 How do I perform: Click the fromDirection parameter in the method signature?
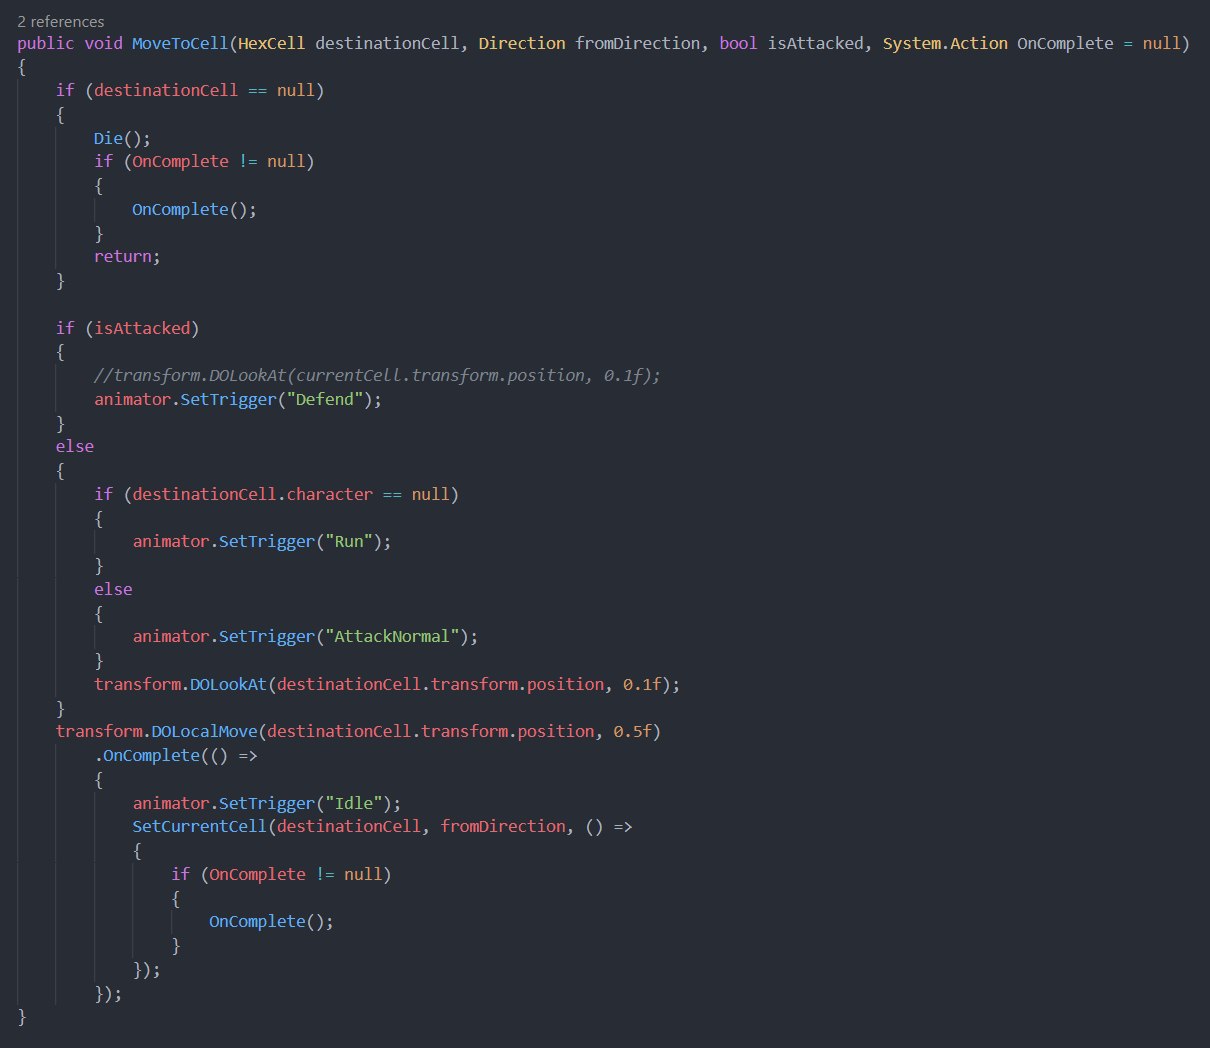click(638, 43)
